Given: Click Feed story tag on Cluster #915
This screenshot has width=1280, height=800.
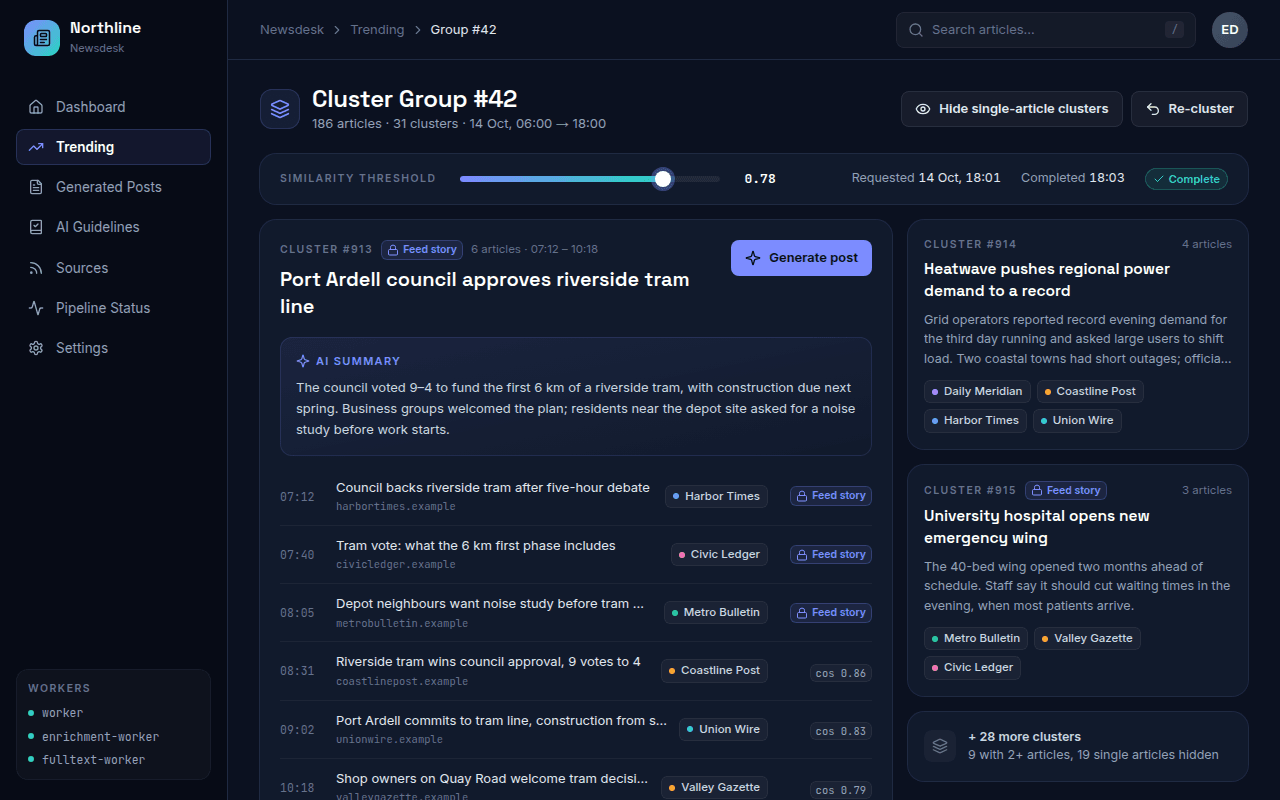Looking at the screenshot, I should pos(1066,490).
